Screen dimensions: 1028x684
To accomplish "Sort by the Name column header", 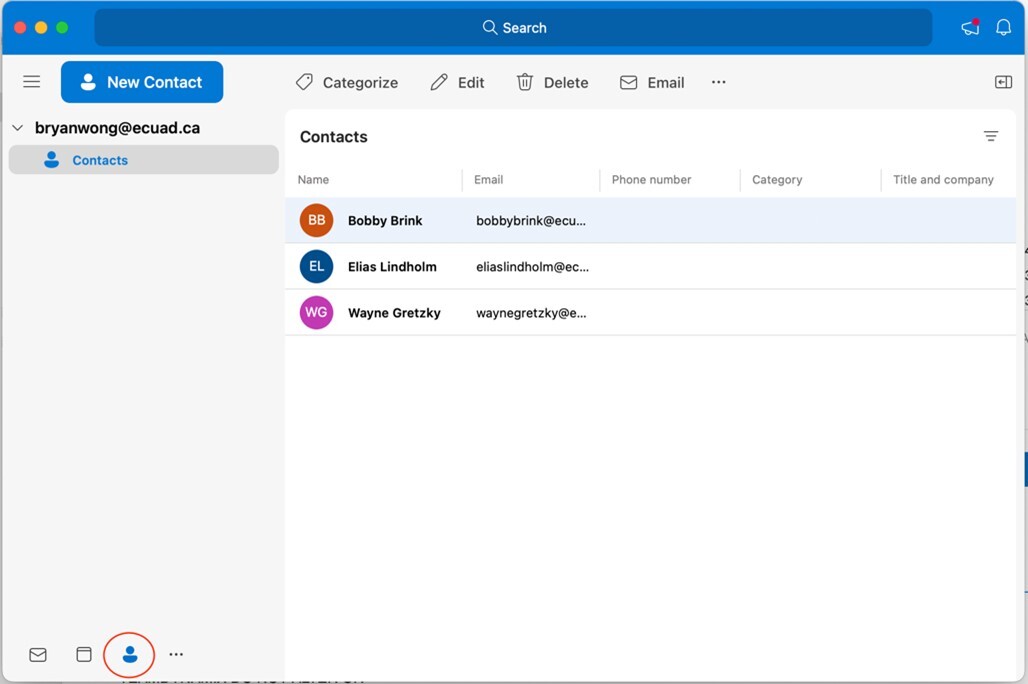I will pyautogui.click(x=313, y=180).
